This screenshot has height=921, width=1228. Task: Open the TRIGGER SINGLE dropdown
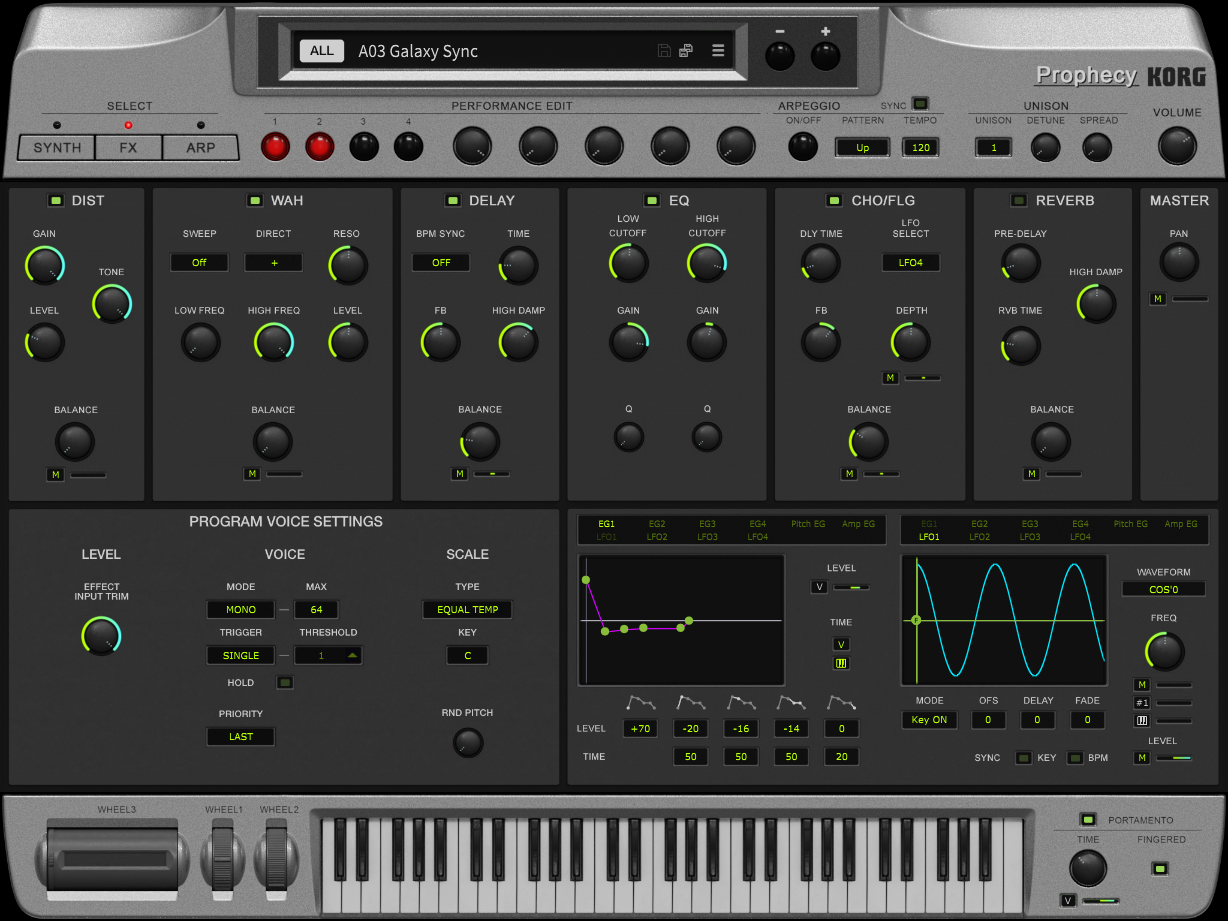pyautogui.click(x=240, y=655)
